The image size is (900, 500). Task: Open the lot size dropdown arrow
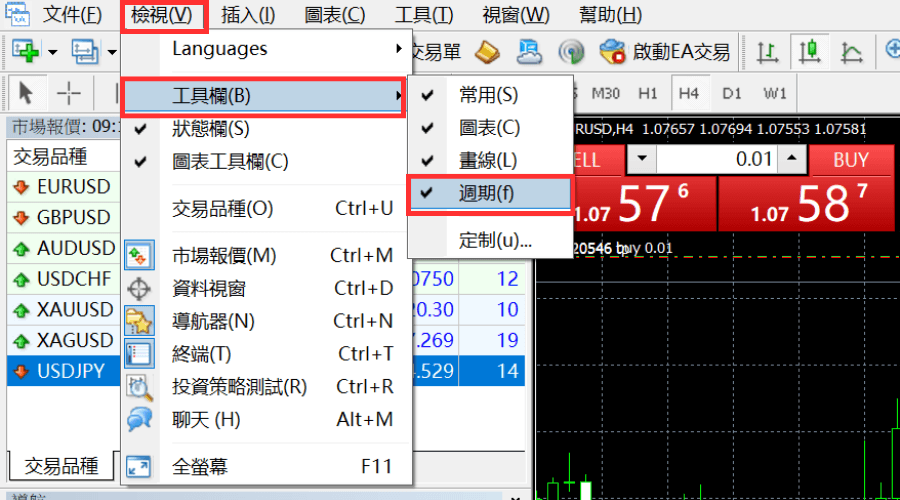point(642,158)
